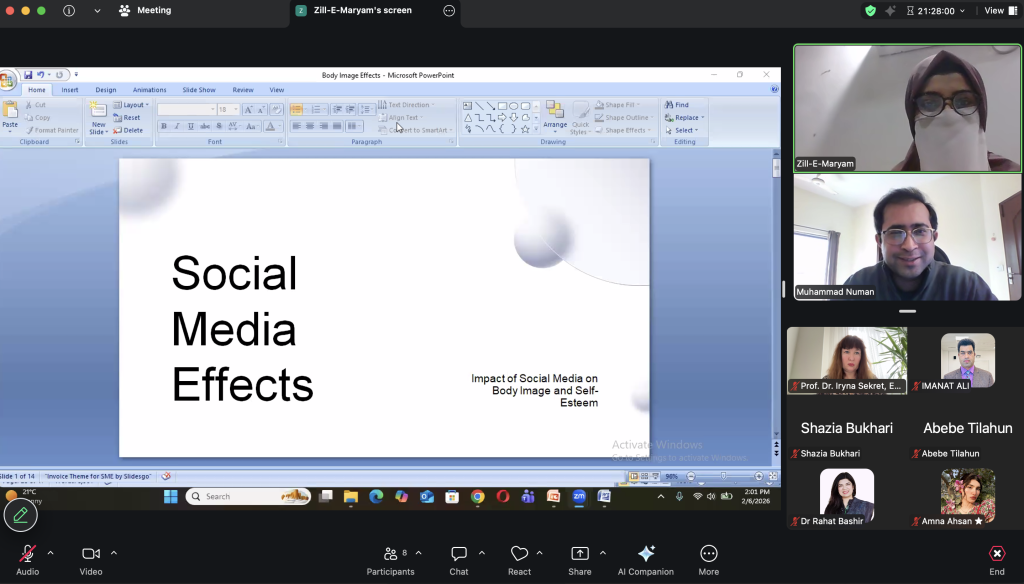1024x584 pixels.
Task: Click the Find button in Editing group
Action: pyautogui.click(x=677, y=105)
